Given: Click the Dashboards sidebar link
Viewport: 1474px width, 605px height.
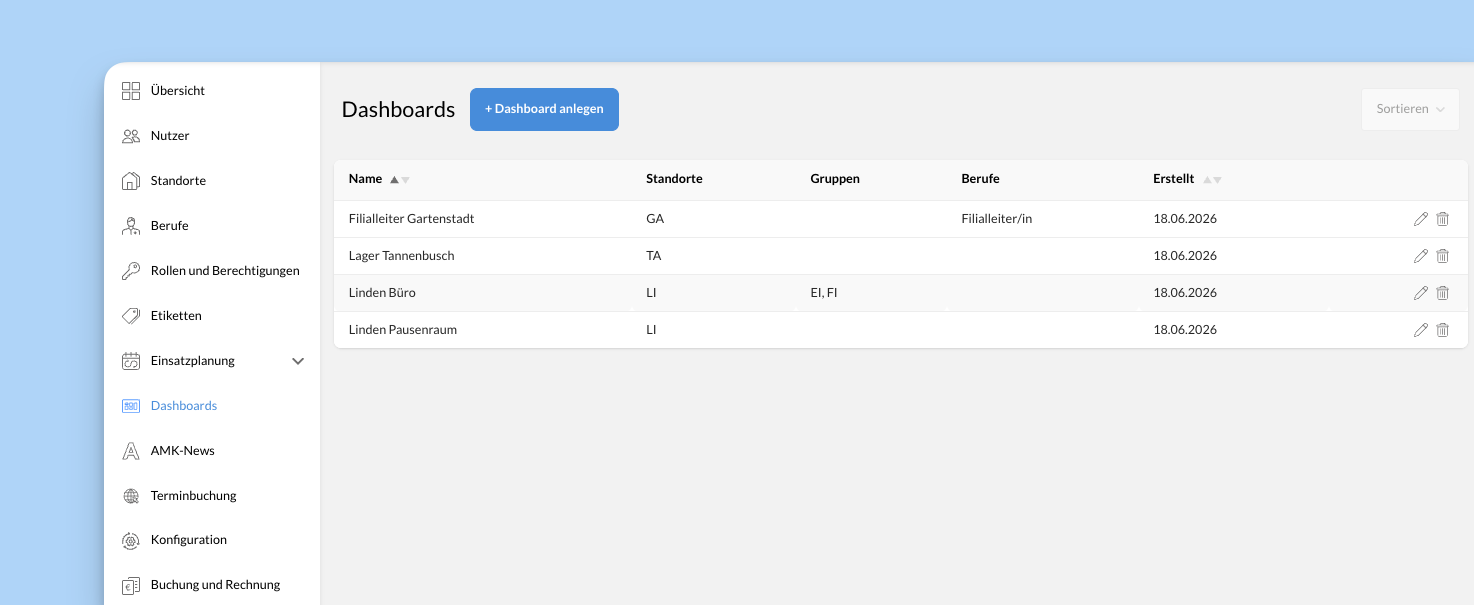Looking at the screenshot, I should click(184, 406).
